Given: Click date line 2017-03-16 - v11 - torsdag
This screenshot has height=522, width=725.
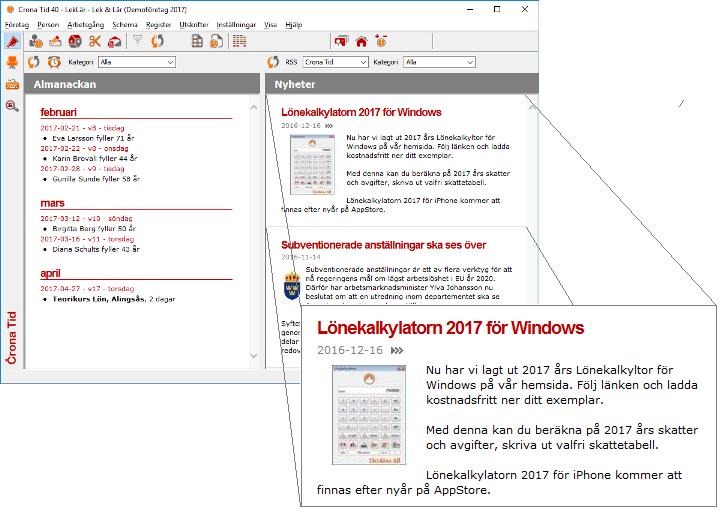Looking at the screenshot, I should tap(87, 239).
